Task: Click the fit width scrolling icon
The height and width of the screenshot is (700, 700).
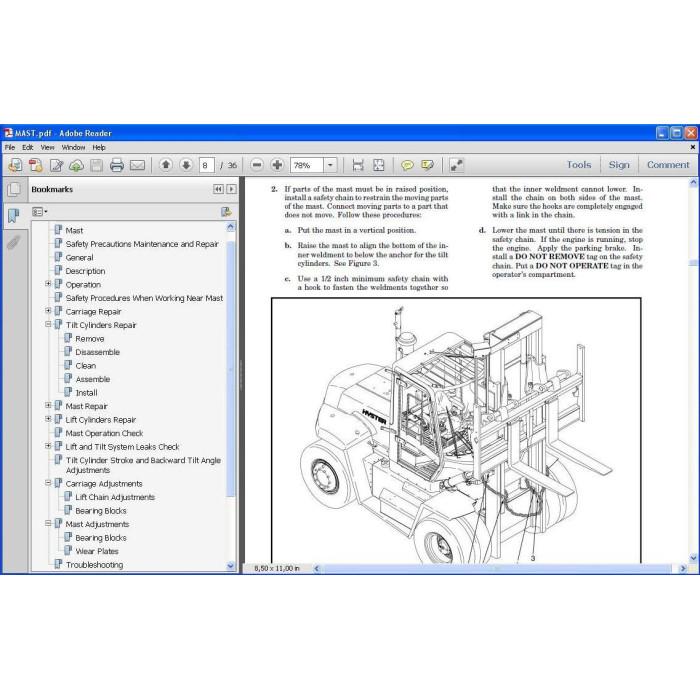Action: coord(358,165)
